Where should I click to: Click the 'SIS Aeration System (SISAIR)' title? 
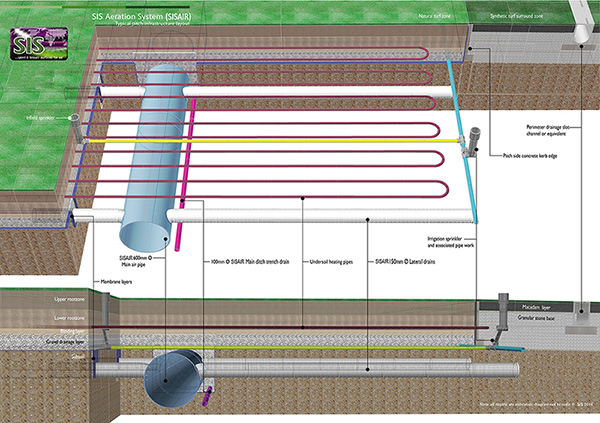pos(141,16)
